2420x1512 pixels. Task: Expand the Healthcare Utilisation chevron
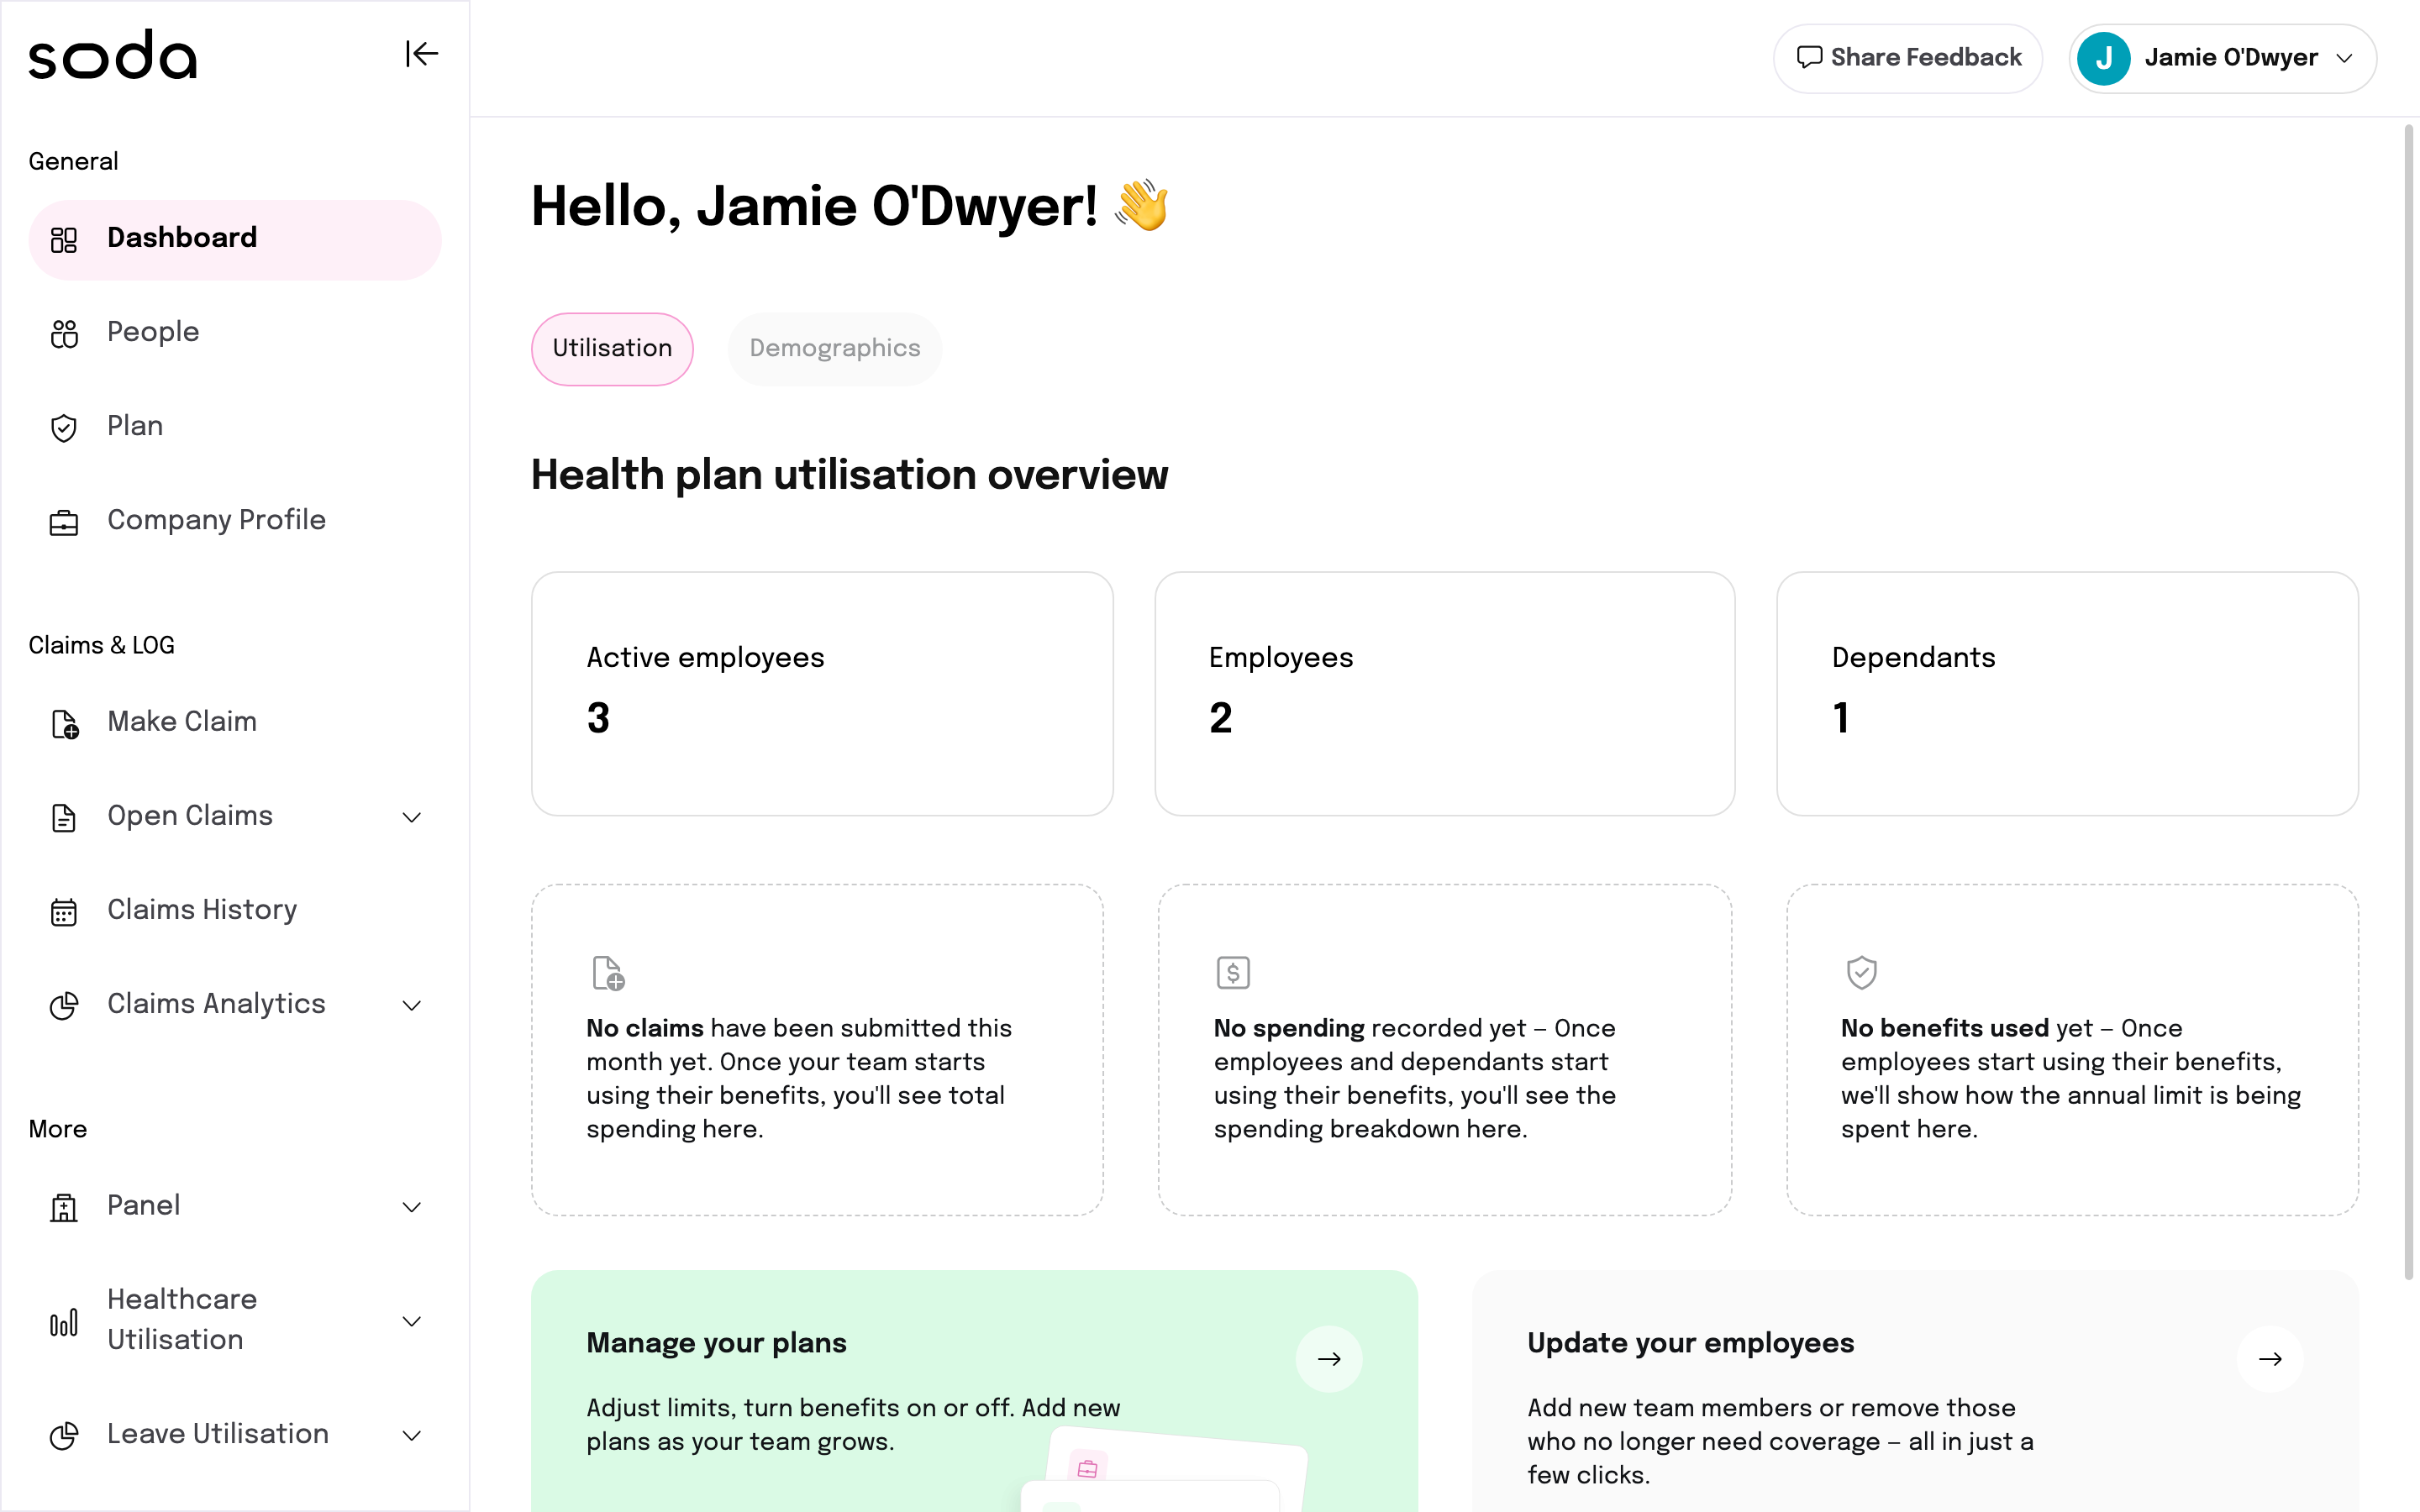coord(411,1321)
